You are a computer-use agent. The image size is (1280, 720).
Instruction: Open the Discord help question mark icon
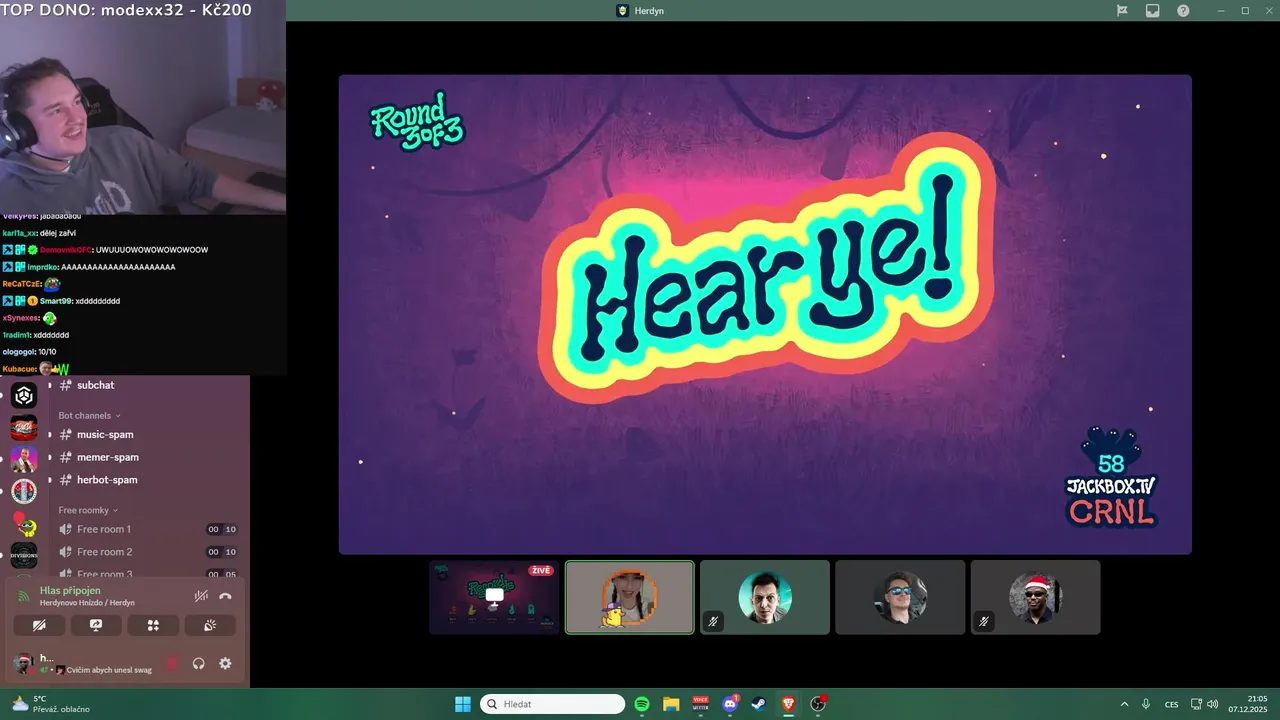(x=1183, y=10)
